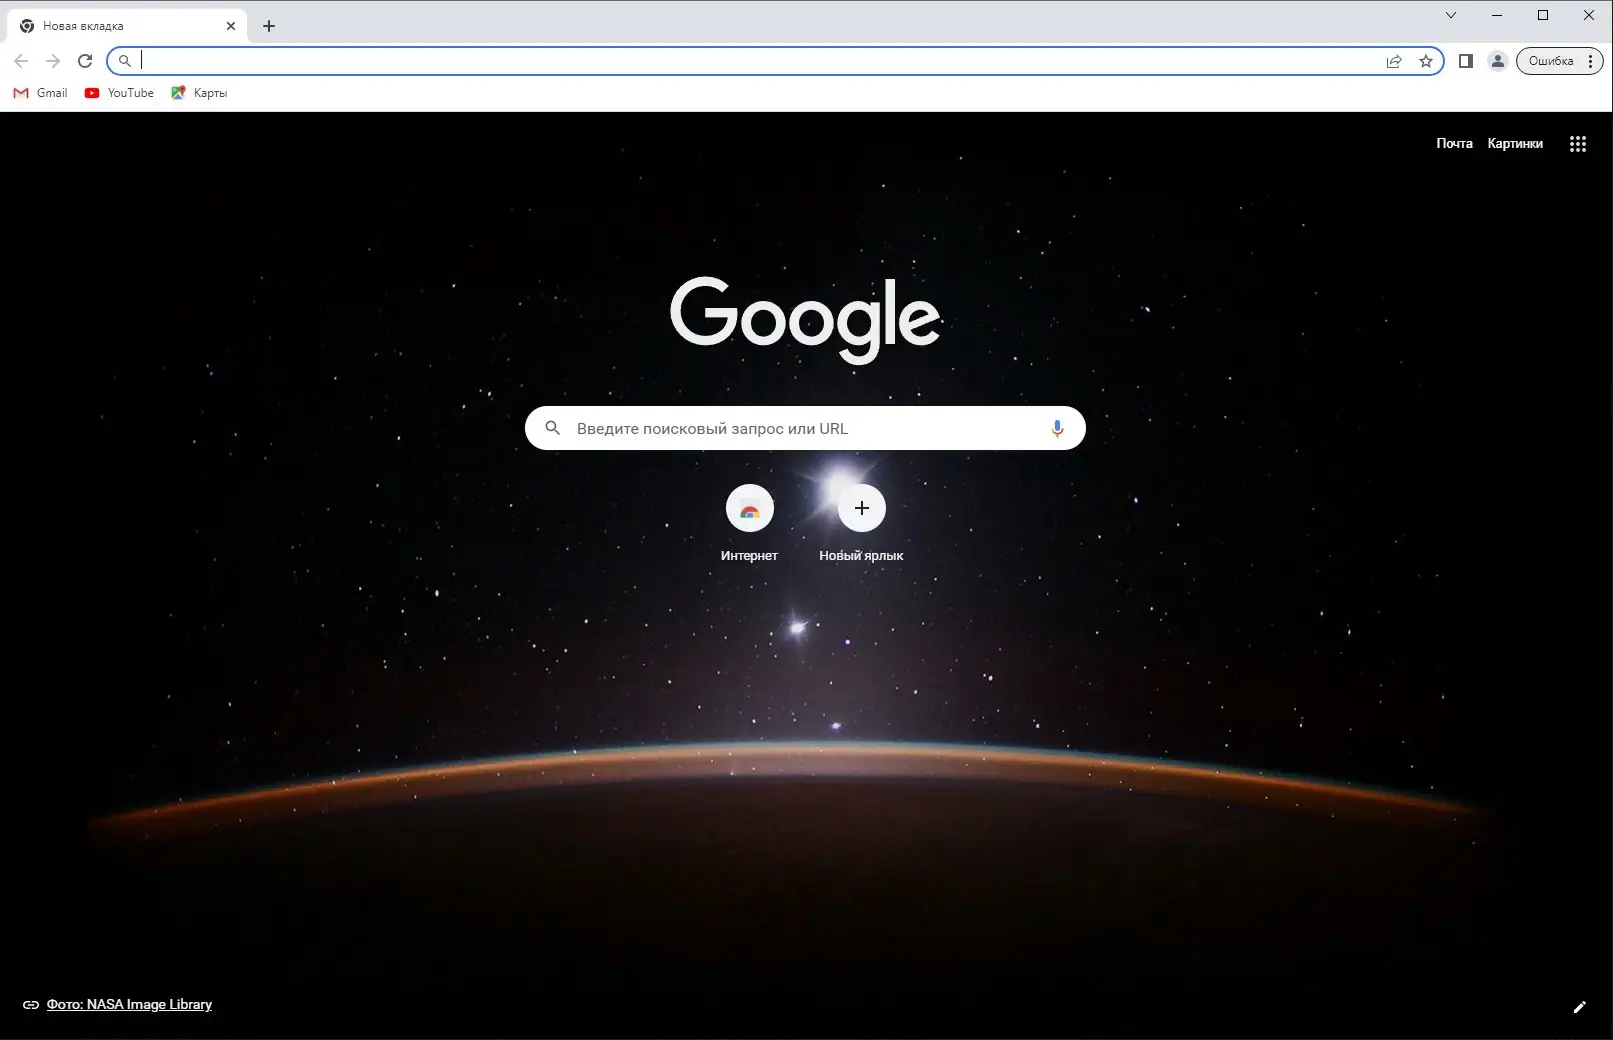The height and width of the screenshot is (1040, 1613).
Task: Open the Почта link
Action: (1454, 144)
